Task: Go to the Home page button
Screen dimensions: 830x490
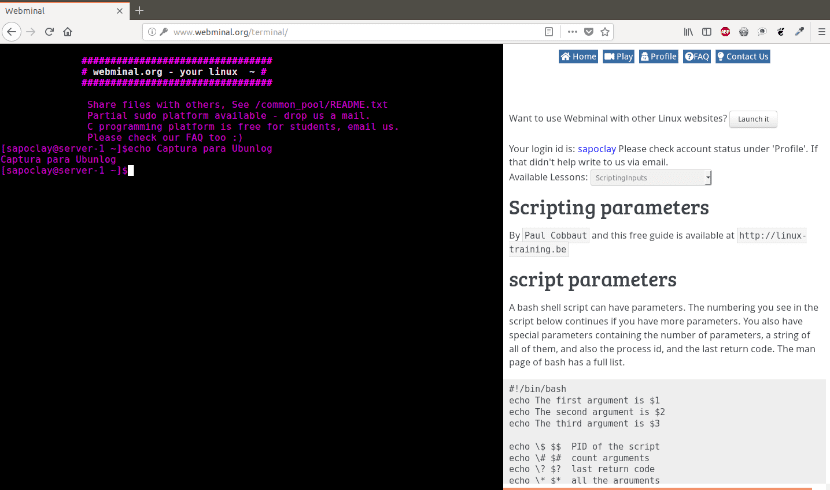Action: click(579, 57)
